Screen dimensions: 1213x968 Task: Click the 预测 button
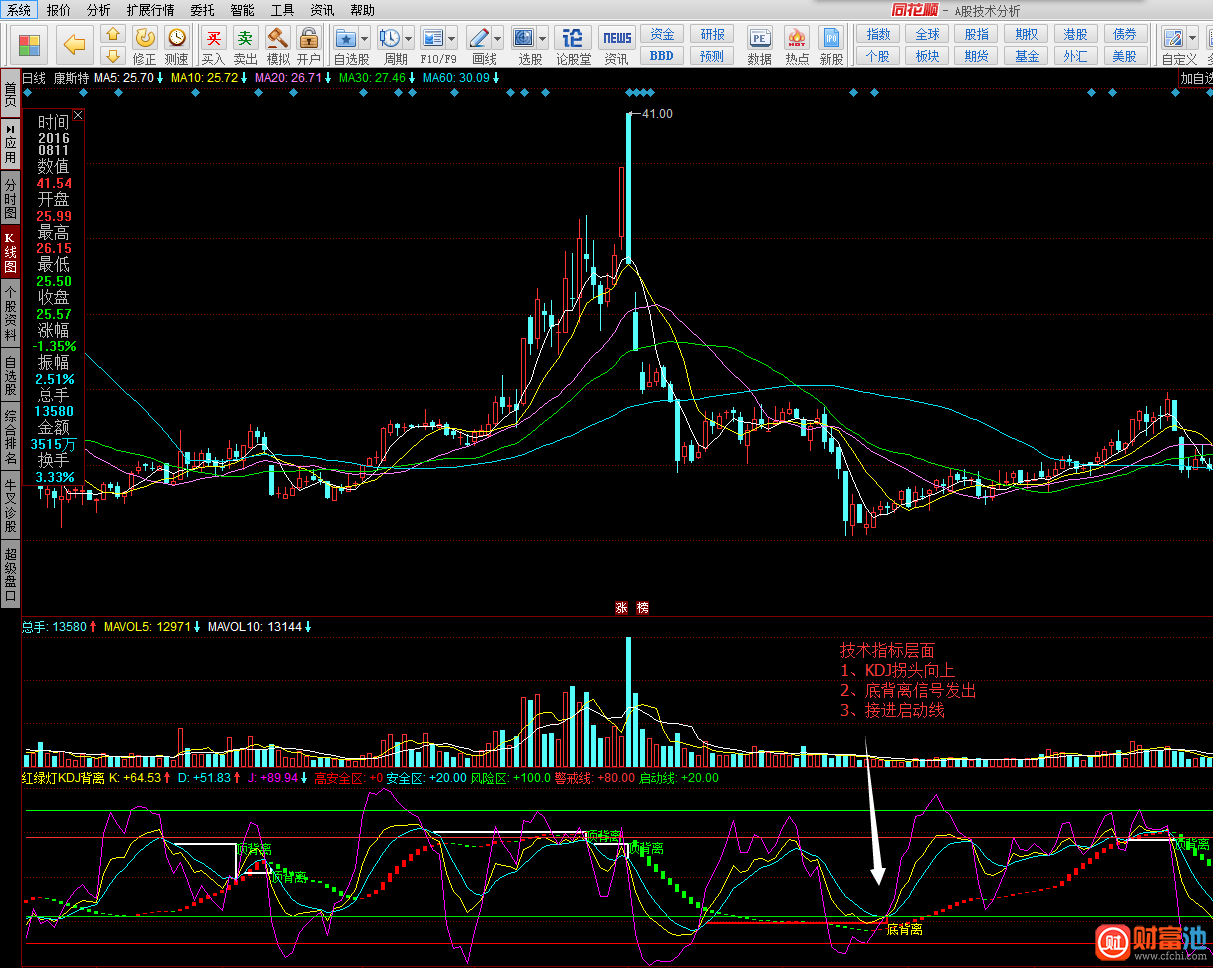click(x=712, y=56)
